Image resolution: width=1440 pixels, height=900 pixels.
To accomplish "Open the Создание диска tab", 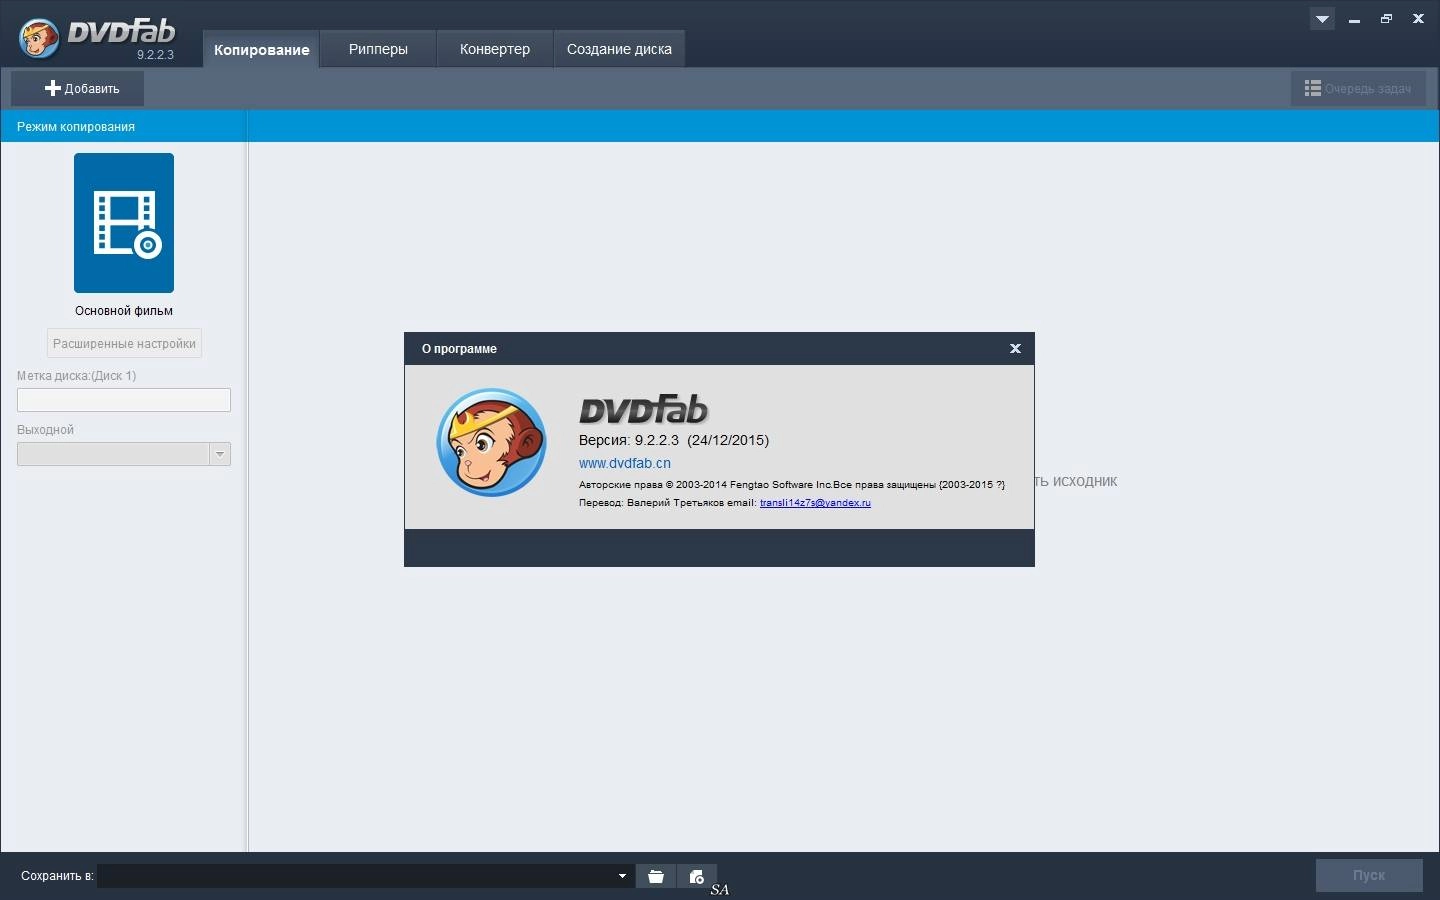I will click(619, 49).
